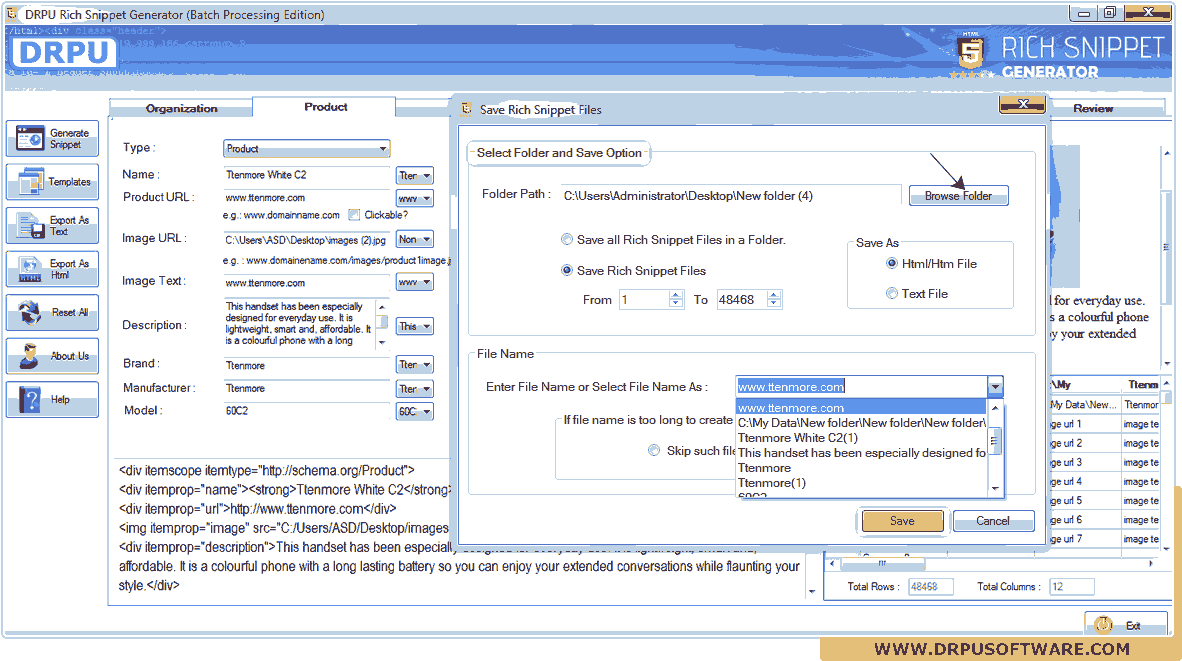
Task: Select Save Rich Snippet Files range option
Action: tap(566, 271)
